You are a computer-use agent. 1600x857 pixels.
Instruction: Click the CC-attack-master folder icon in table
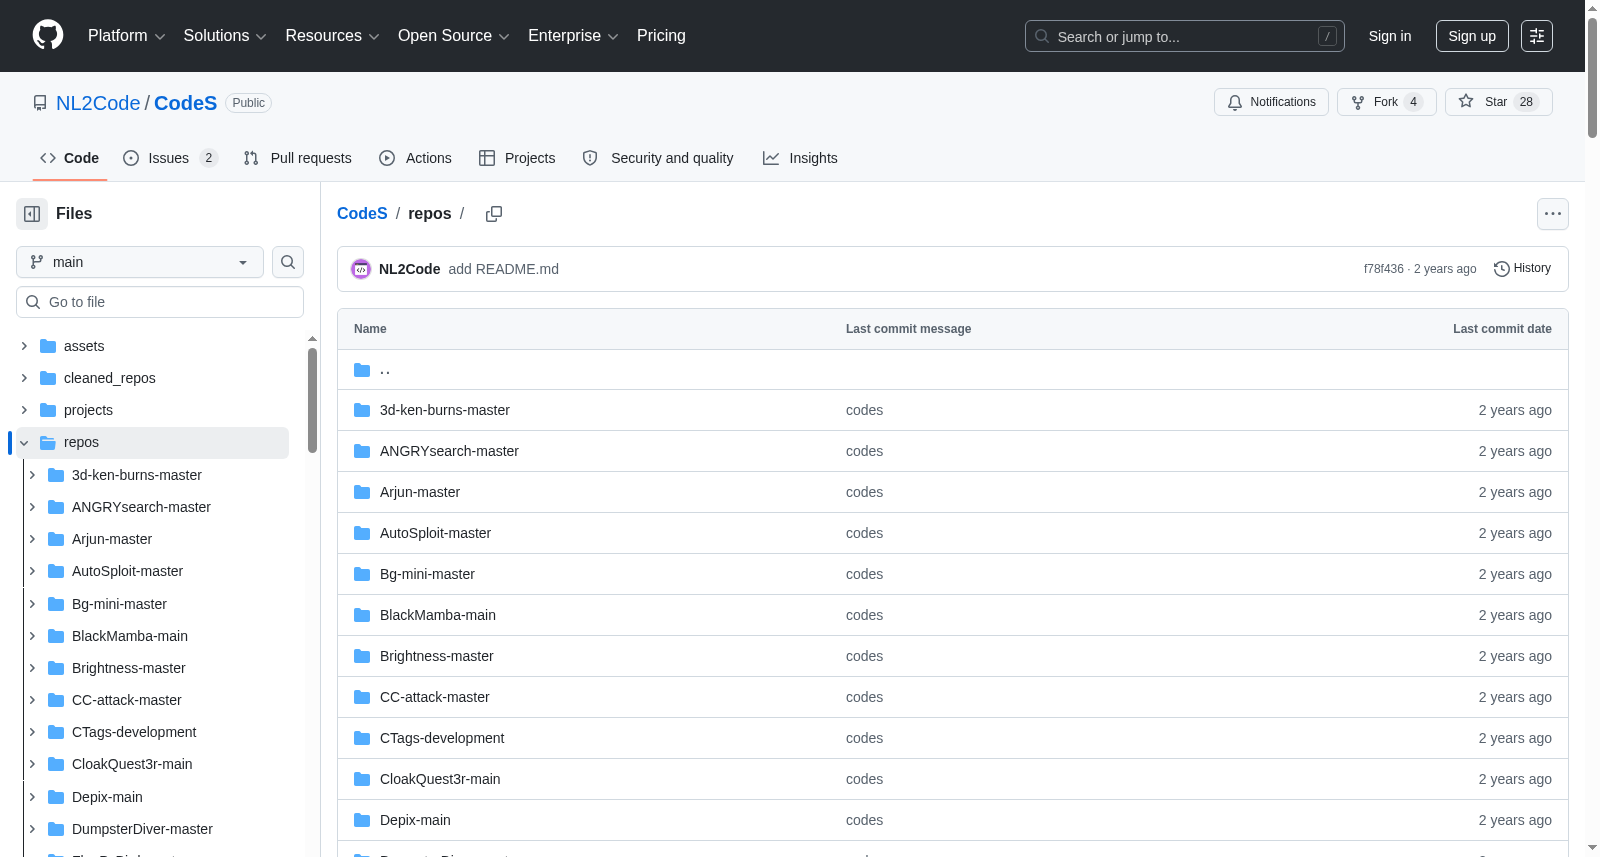(x=362, y=697)
